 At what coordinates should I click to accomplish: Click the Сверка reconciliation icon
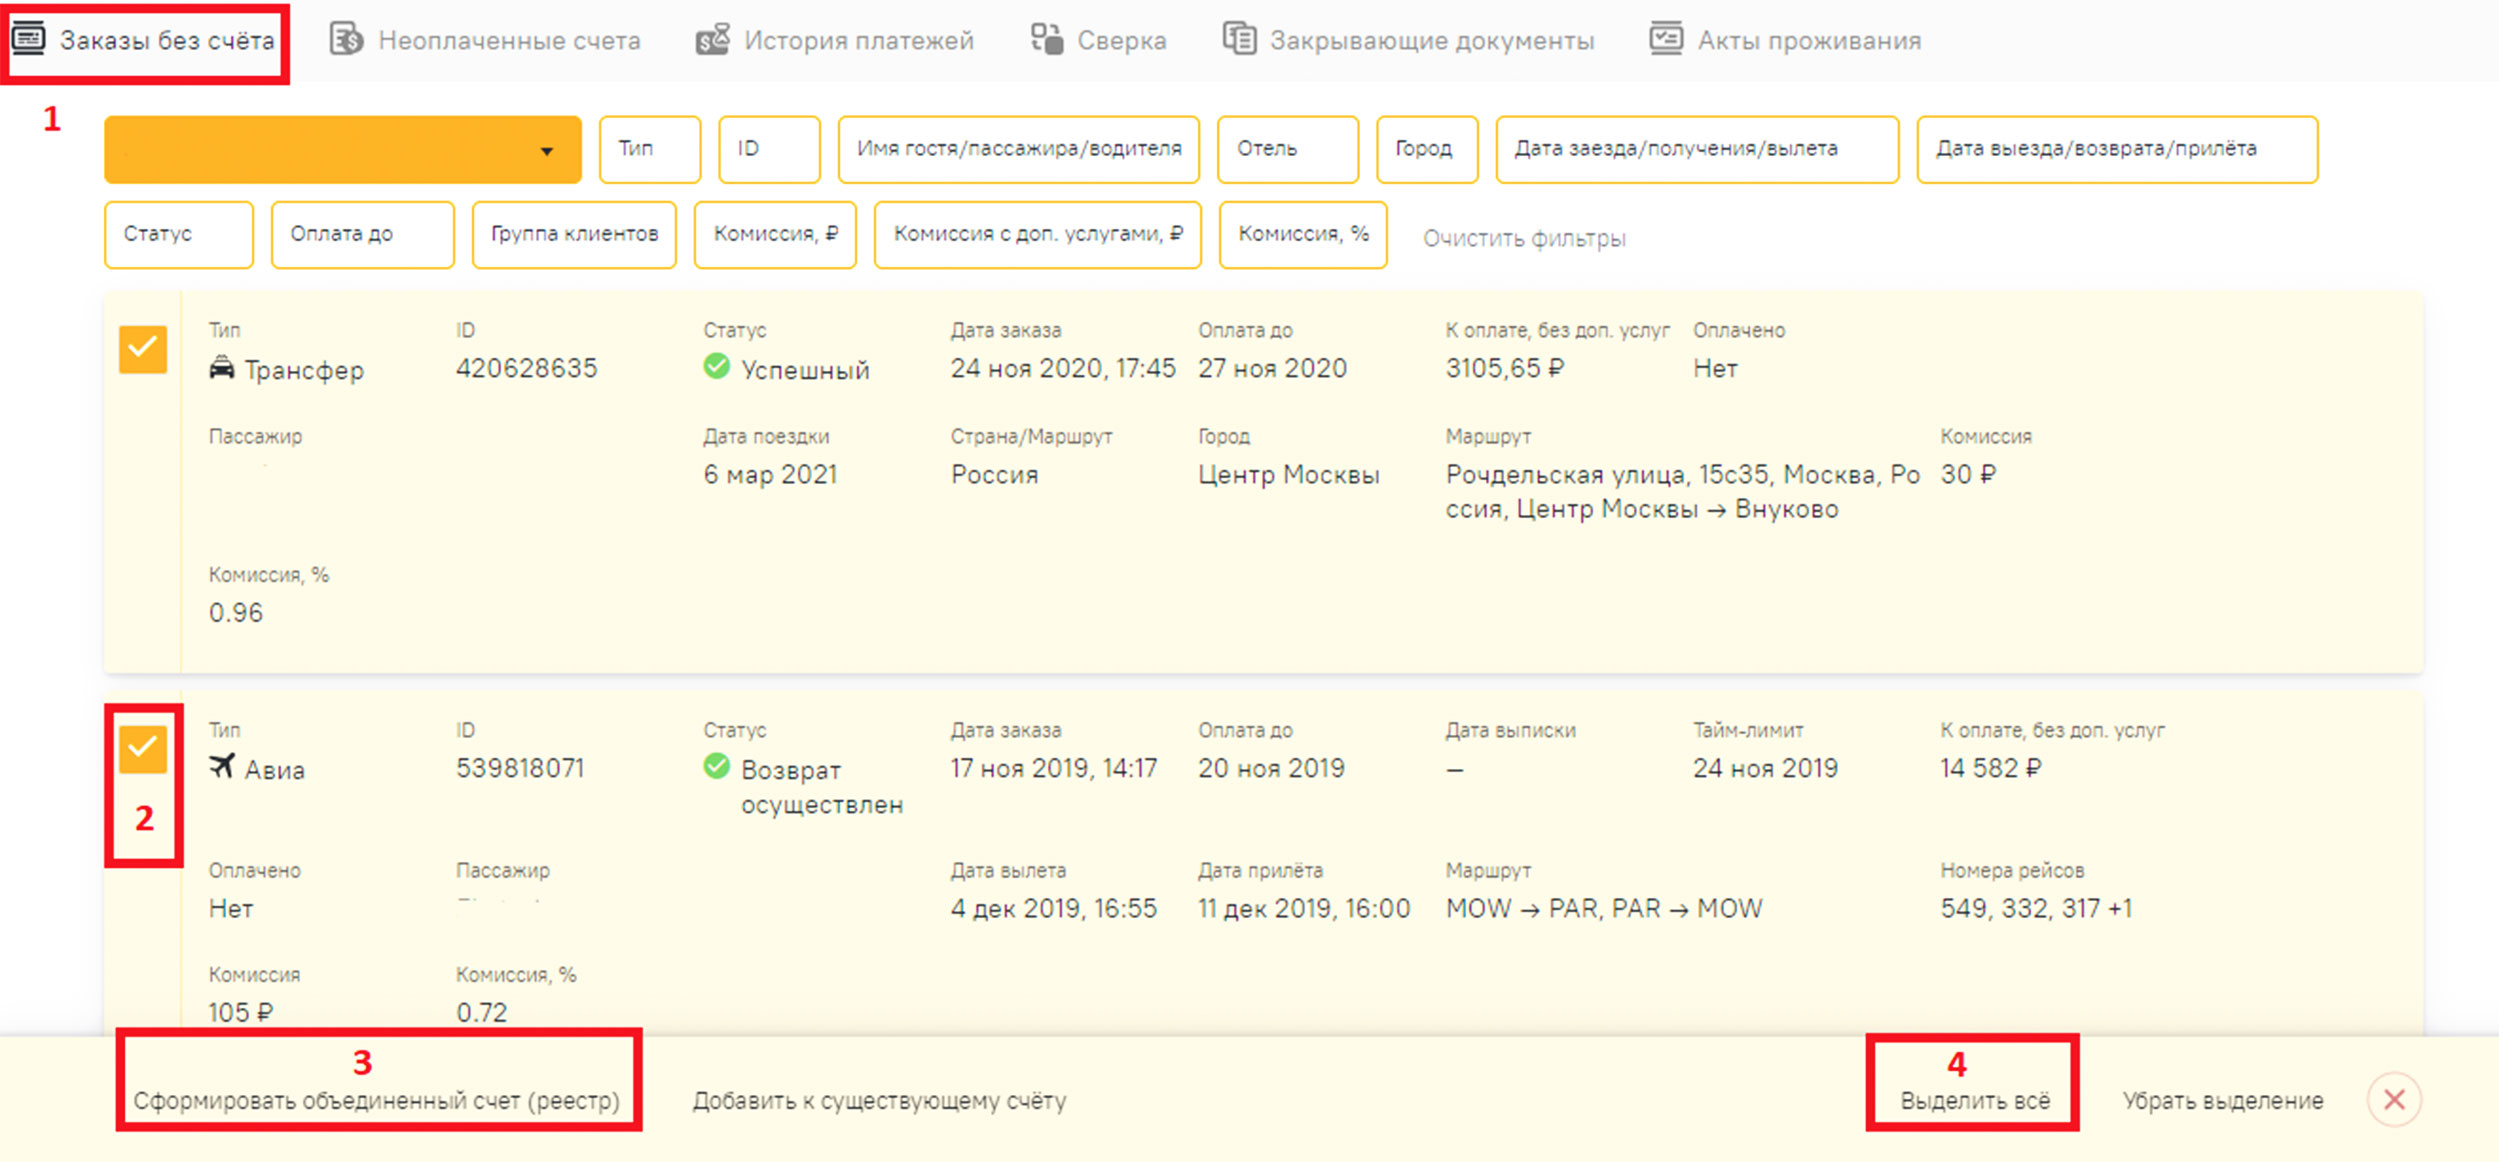coord(1046,39)
